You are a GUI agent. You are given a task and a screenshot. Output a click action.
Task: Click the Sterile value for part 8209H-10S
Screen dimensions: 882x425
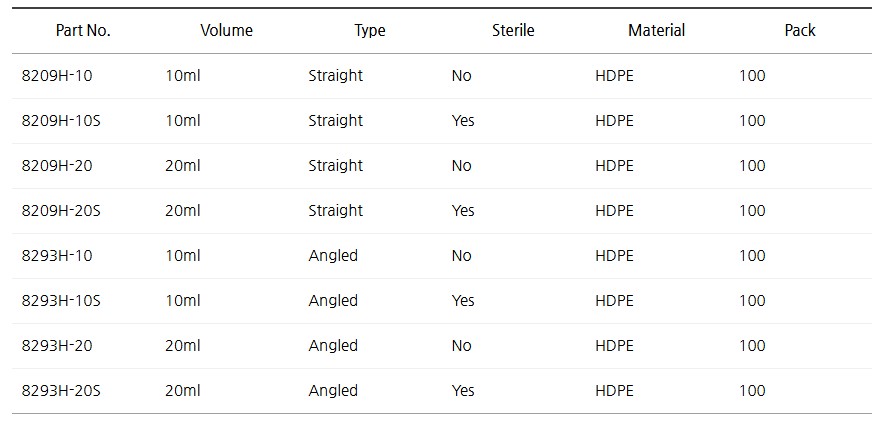click(x=463, y=121)
